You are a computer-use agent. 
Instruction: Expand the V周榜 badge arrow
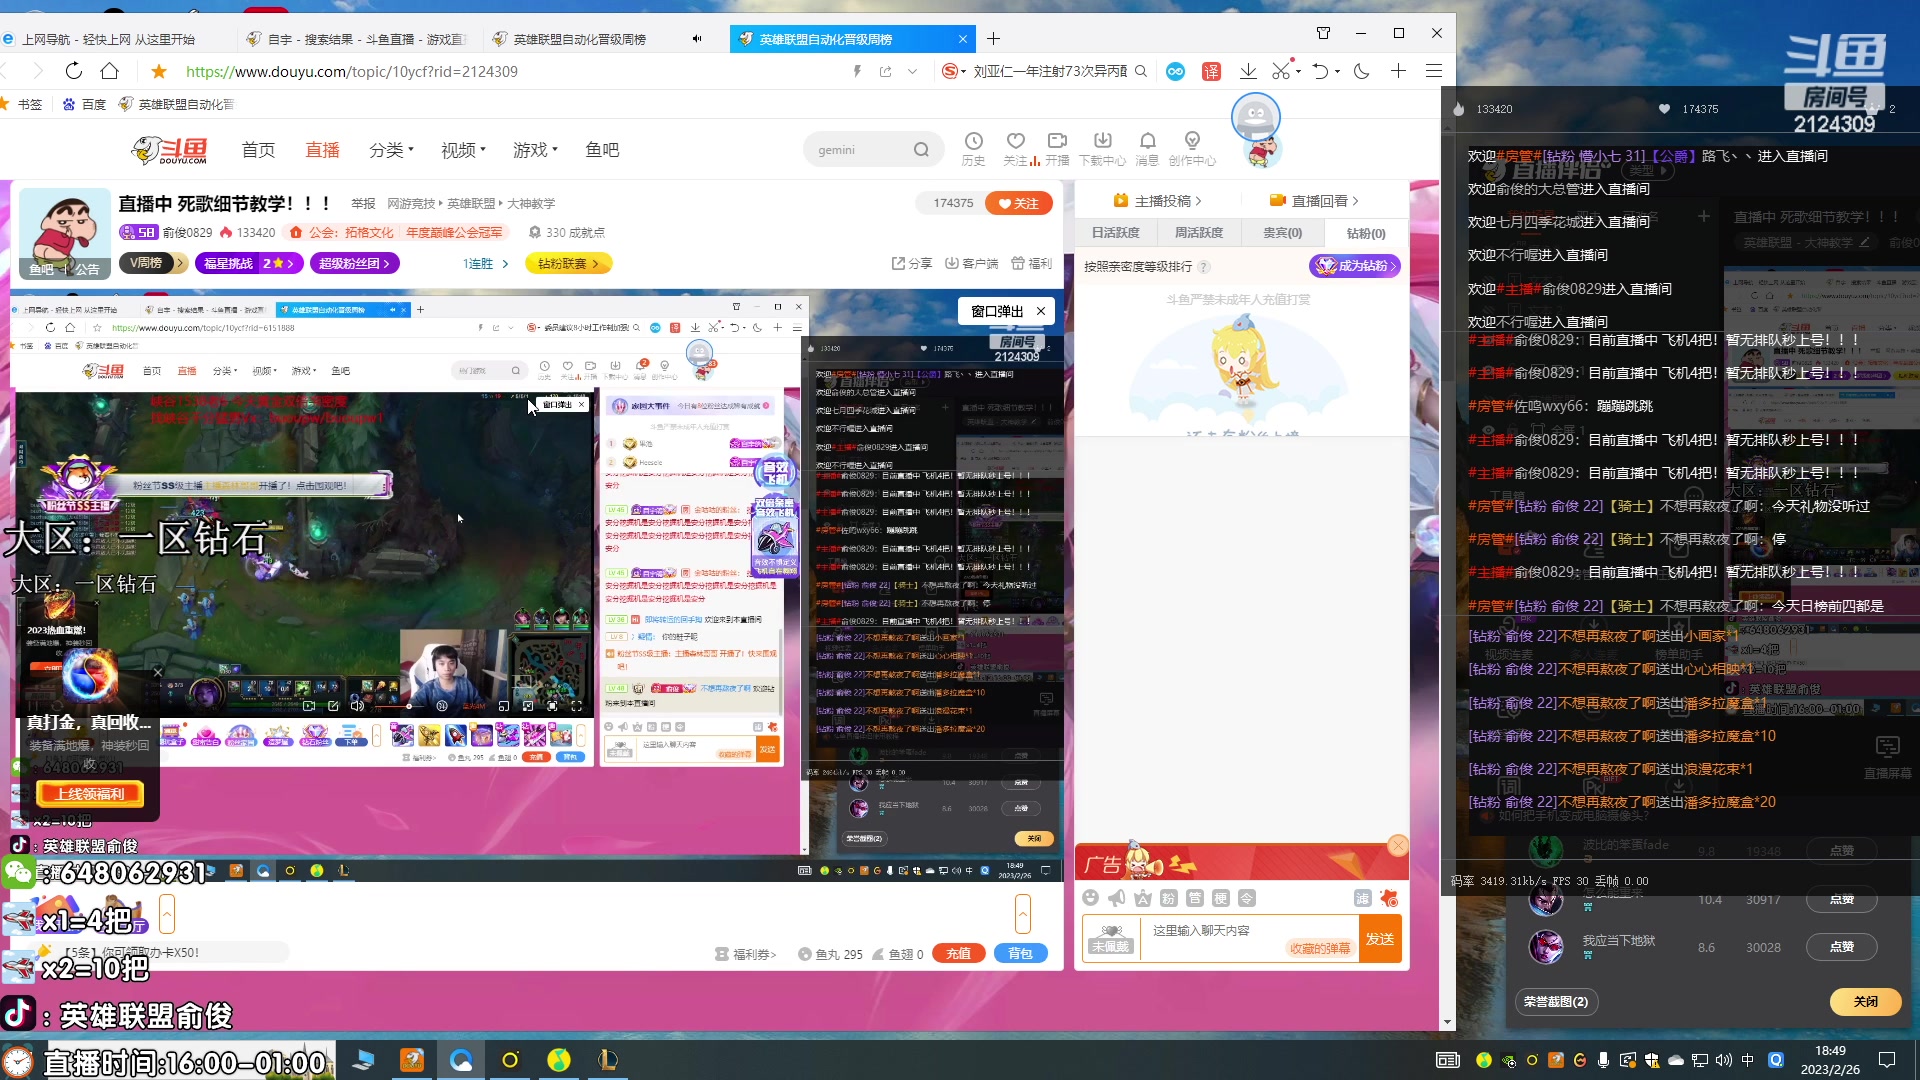180,263
